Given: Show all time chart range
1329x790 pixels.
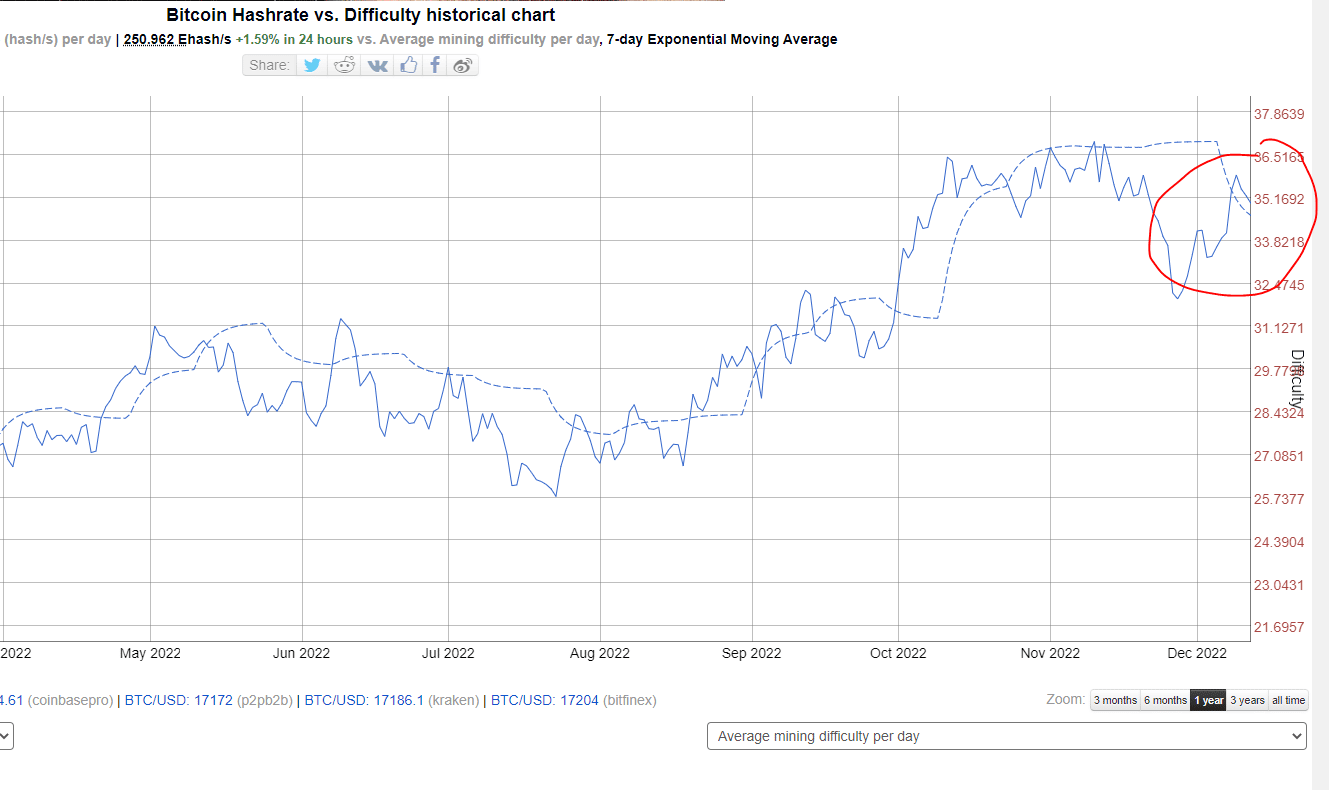Looking at the screenshot, I should pyautogui.click(x=1288, y=700).
